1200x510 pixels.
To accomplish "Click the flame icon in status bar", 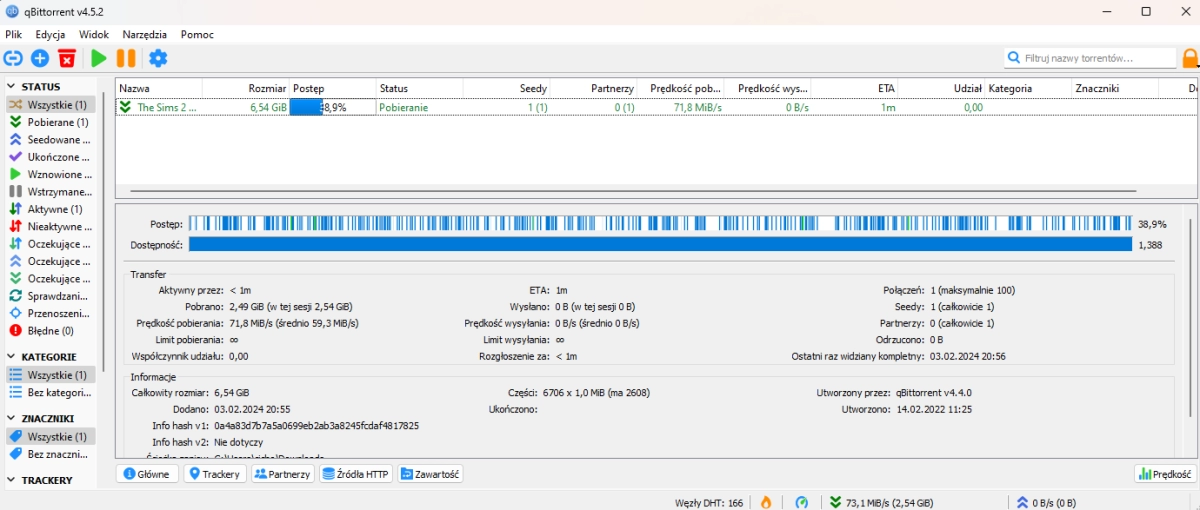I will (x=766, y=502).
